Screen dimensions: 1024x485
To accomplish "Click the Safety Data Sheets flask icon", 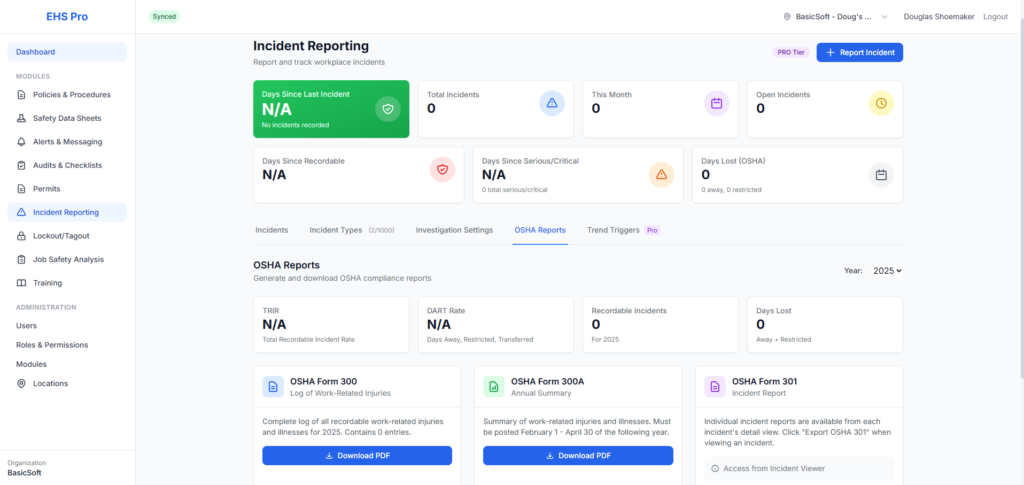I will pos(22,118).
